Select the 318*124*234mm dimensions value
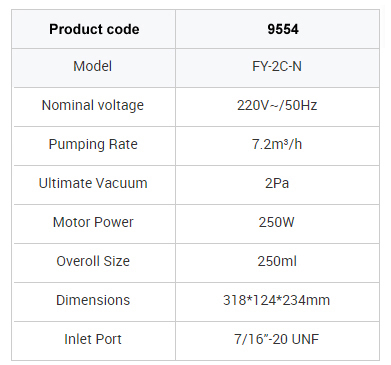 coord(277,300)
